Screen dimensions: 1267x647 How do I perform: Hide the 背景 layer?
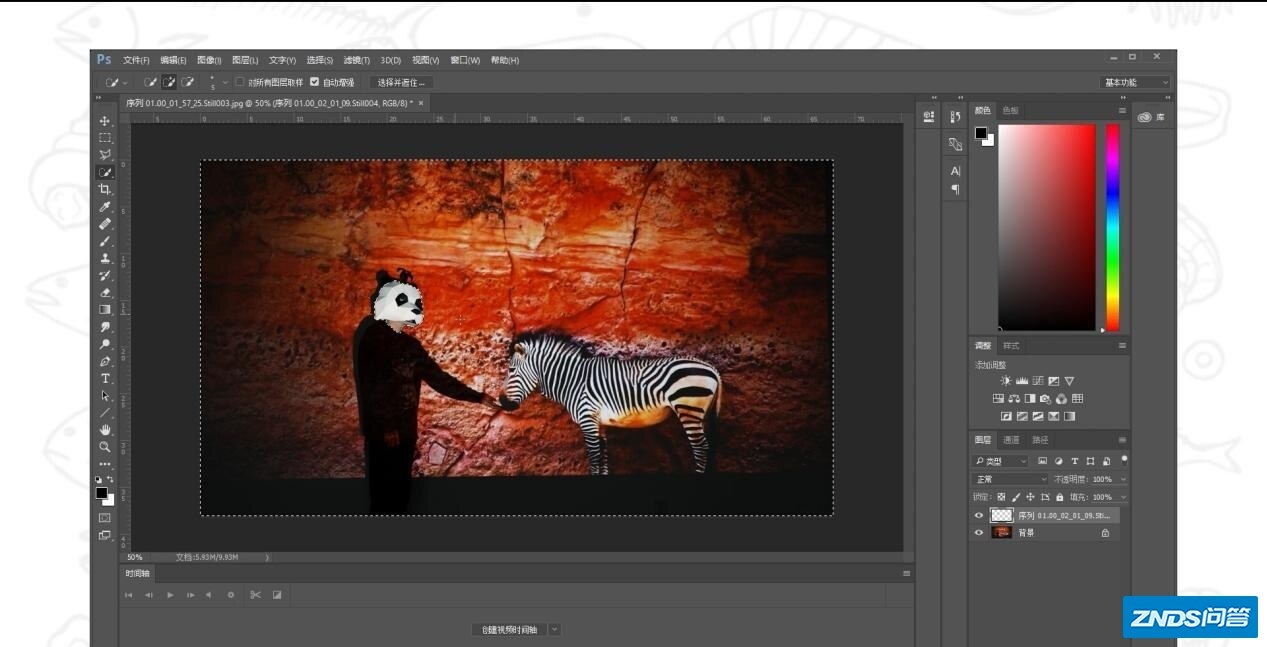979,533
